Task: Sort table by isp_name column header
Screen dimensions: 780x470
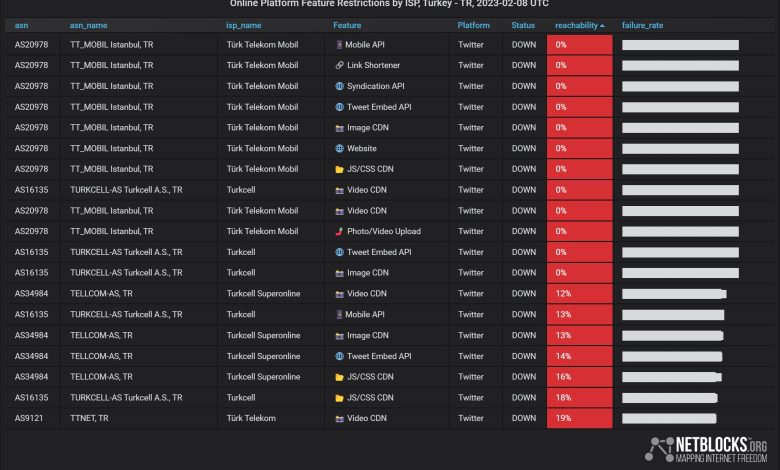Action: coord(244,25)
